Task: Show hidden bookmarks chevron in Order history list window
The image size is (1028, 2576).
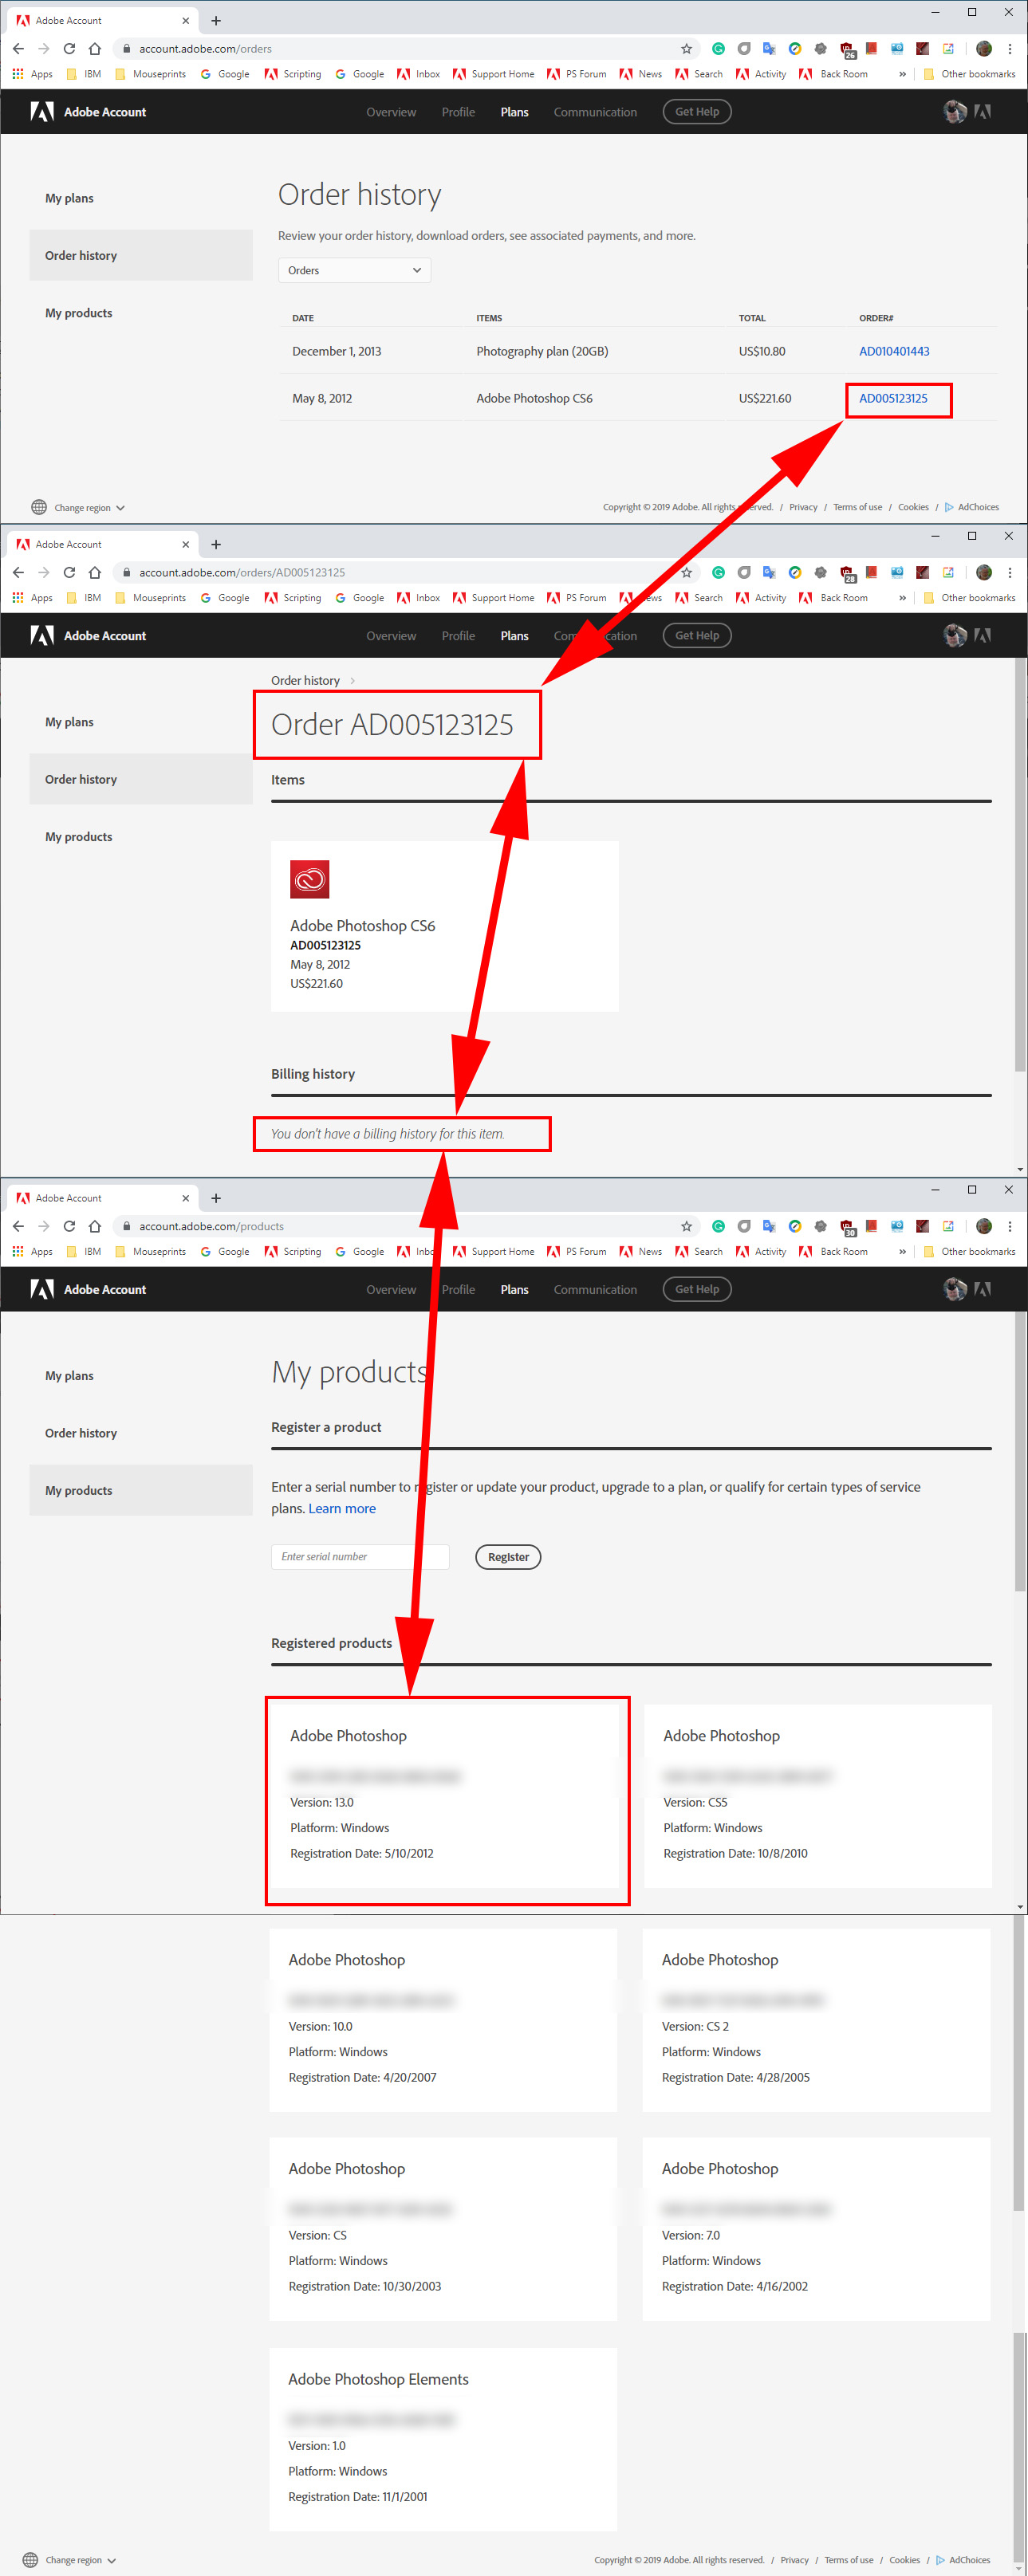Action: (902, 74)
